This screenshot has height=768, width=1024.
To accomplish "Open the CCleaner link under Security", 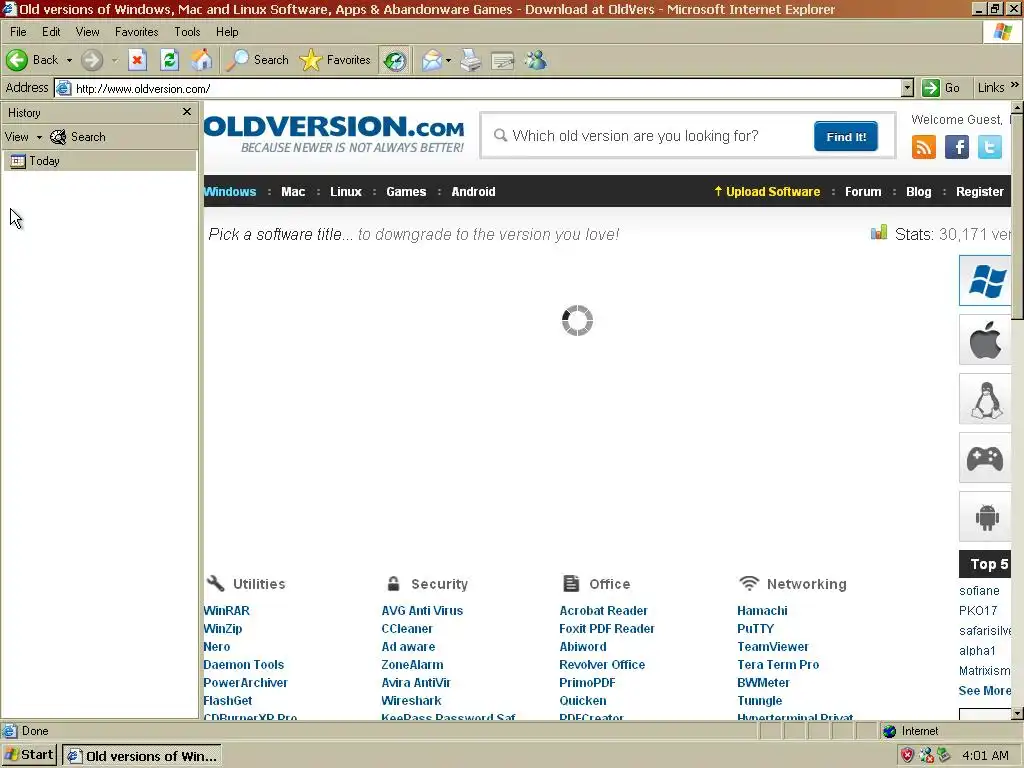I will pos(407,628).
